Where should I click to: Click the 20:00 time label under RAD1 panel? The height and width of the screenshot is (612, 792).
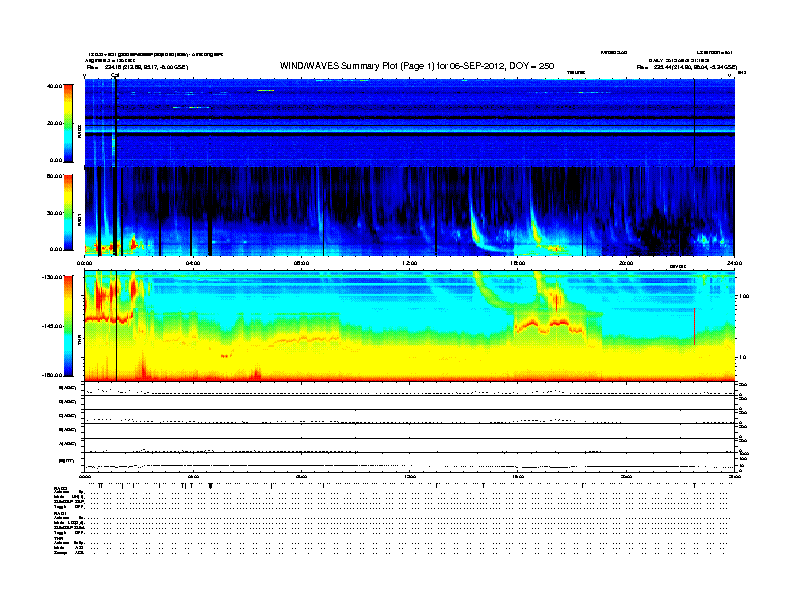tap(626, 263)
